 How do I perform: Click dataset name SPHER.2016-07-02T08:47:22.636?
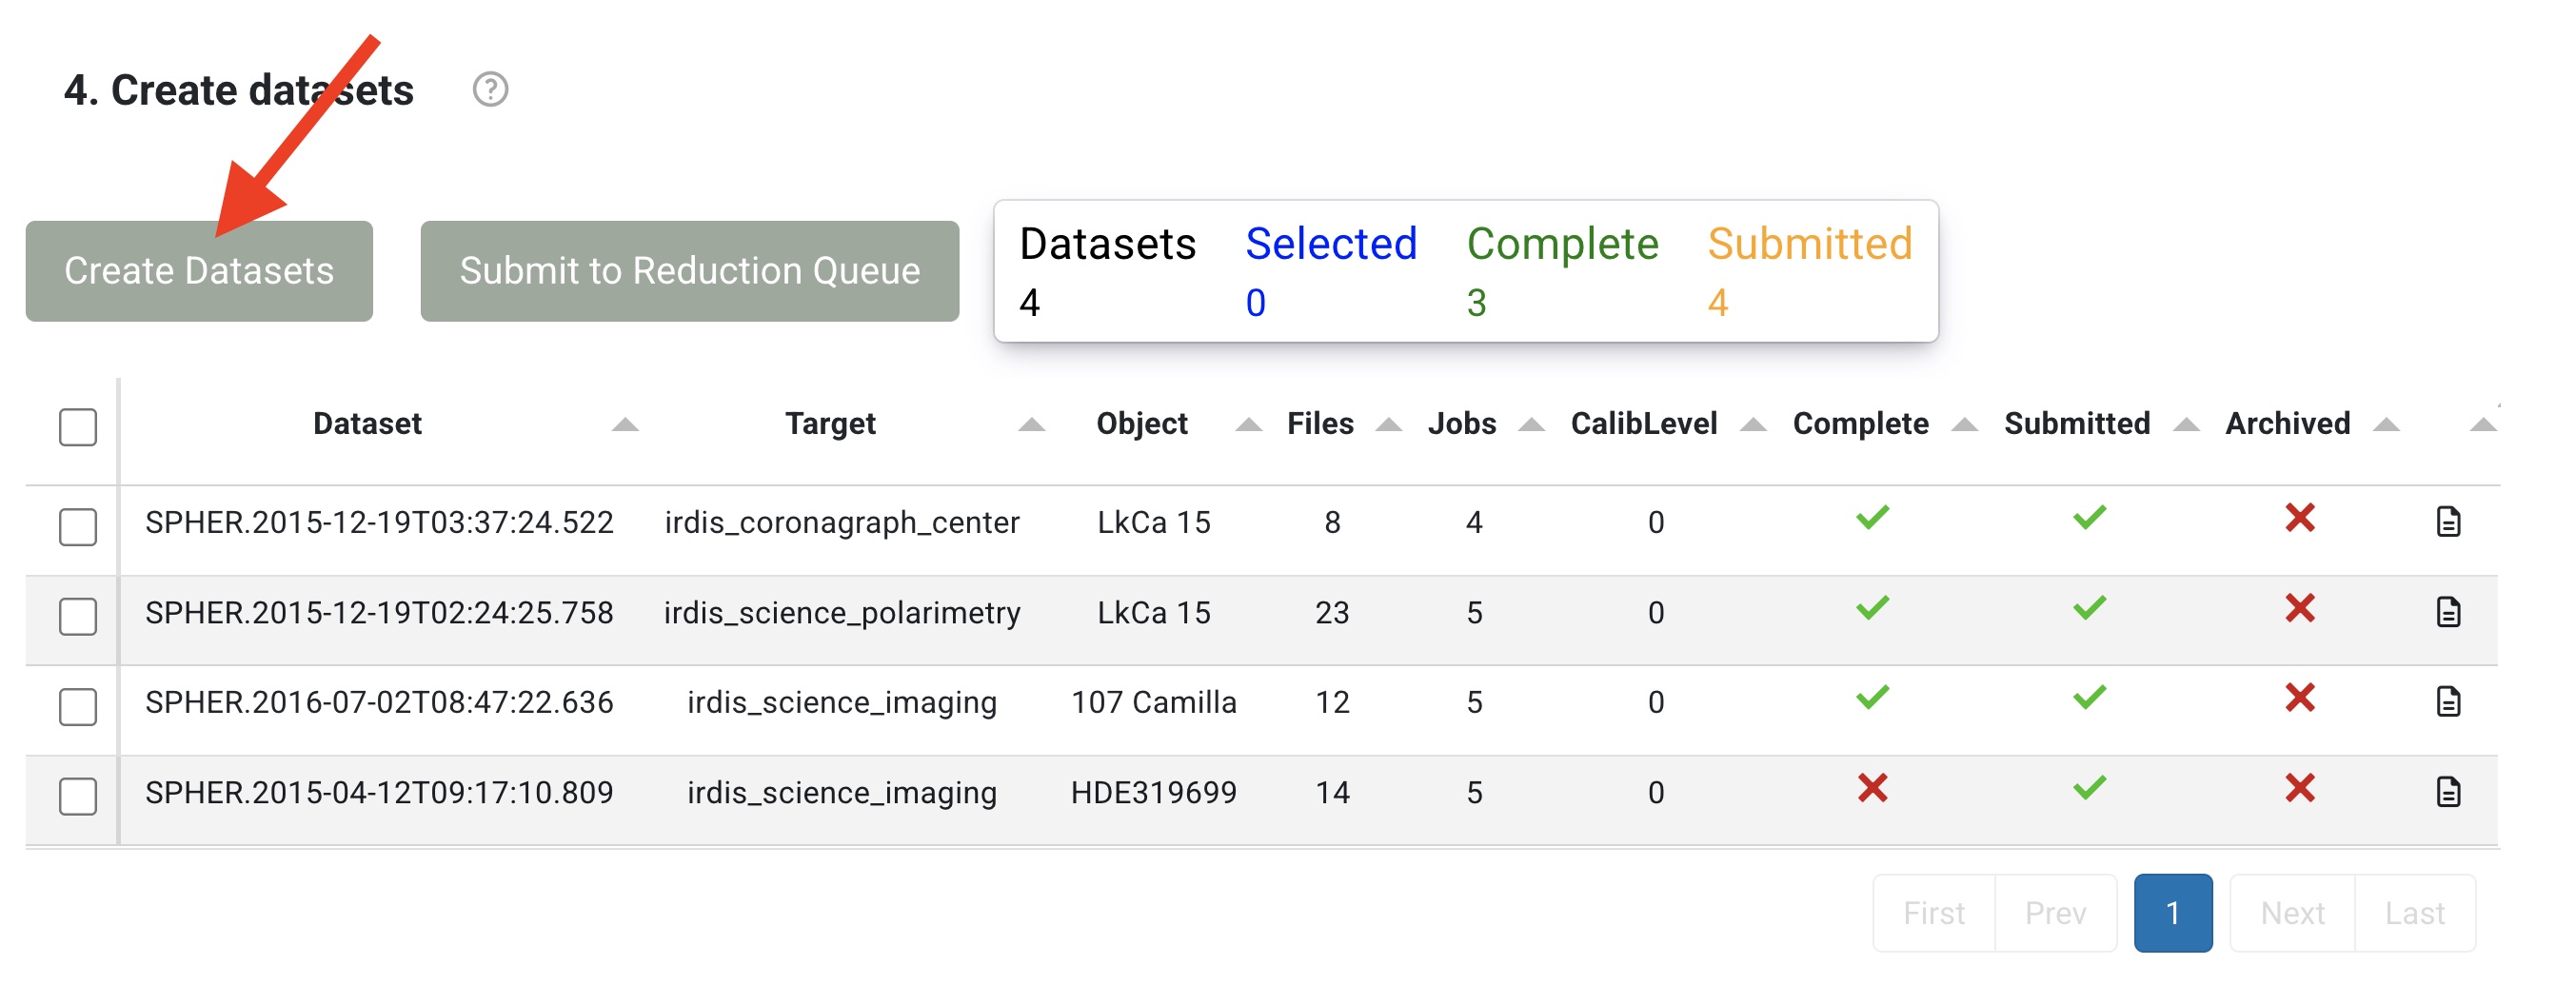coord(379,703)
